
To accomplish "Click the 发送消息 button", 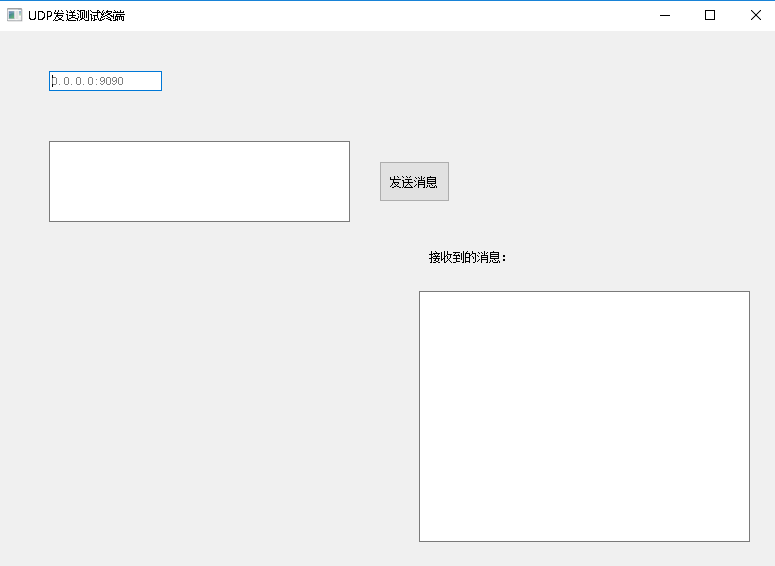I will pos(414,181).
